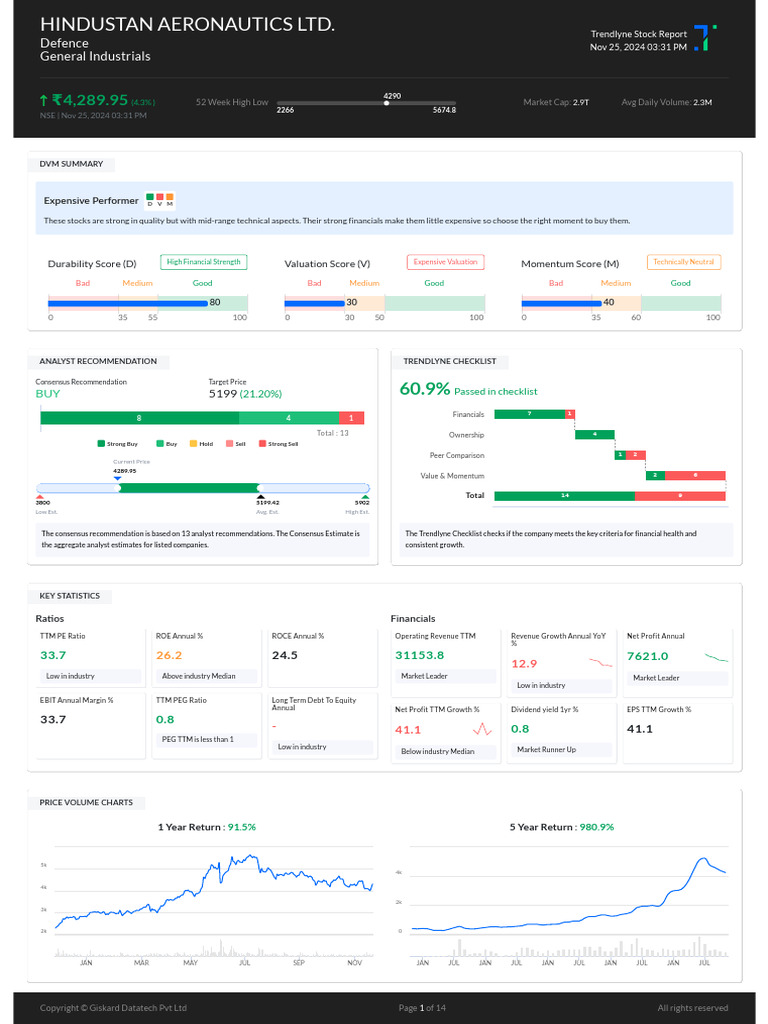Image resolution: width=768 pixels, height=1024 pixels.
Task: Click the EPS TTM Growth % value 41.1
Action: (639, 729)
